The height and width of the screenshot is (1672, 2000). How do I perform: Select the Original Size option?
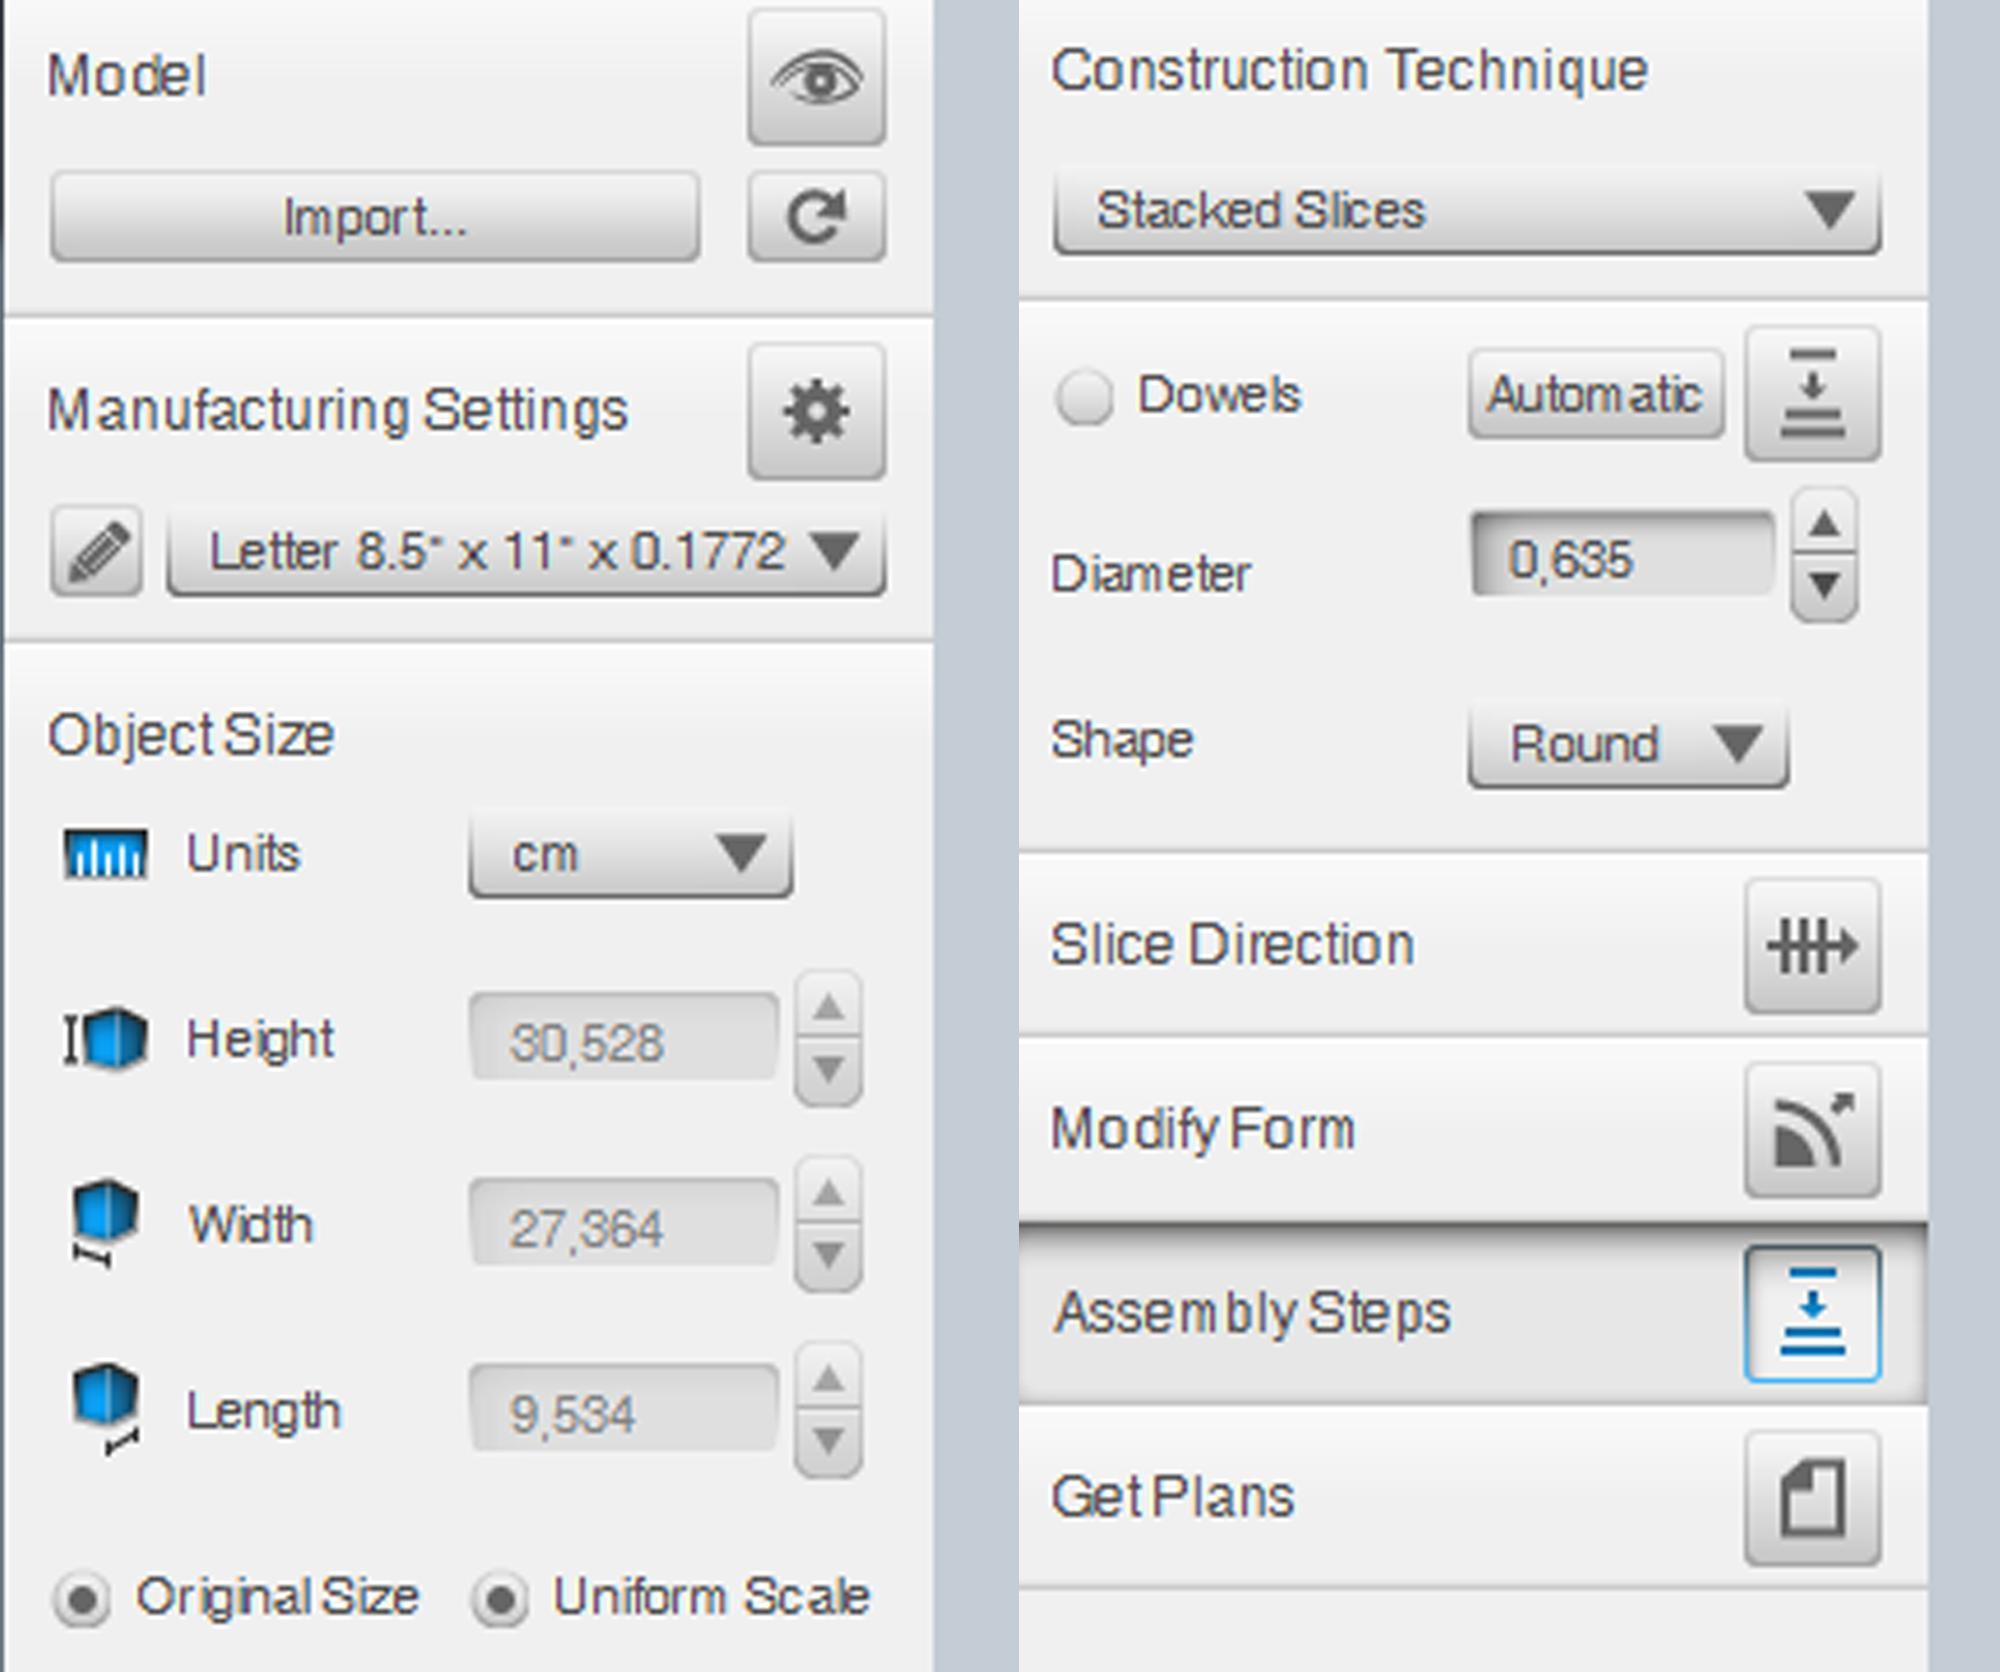click(x=84, y=1598)
